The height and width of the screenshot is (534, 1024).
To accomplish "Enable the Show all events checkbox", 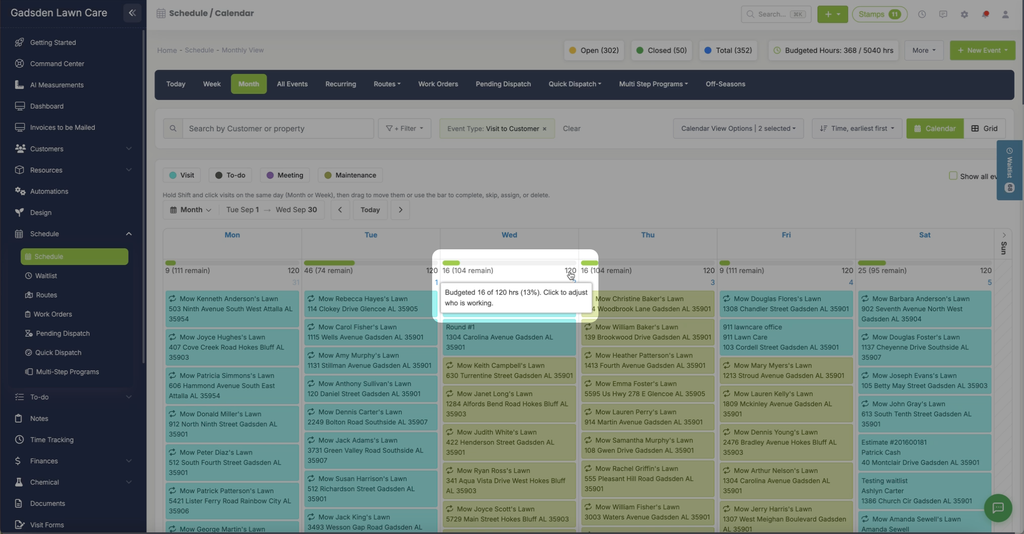I will 953,176.
